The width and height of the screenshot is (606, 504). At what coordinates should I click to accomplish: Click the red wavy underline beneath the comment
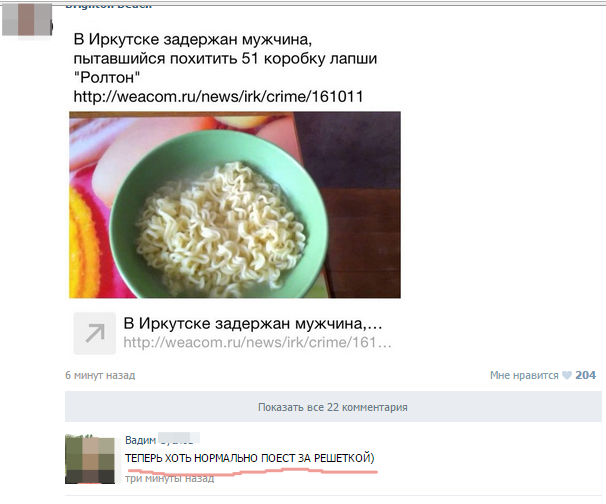click(253, 471)
